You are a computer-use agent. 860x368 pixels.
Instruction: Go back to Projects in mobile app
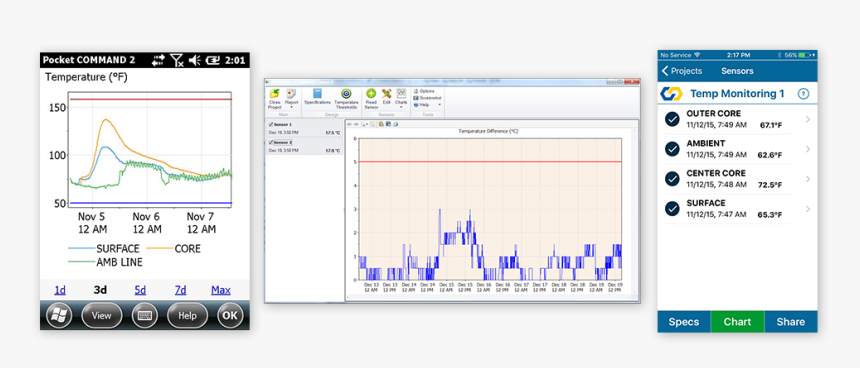click(x=682, y=71)
